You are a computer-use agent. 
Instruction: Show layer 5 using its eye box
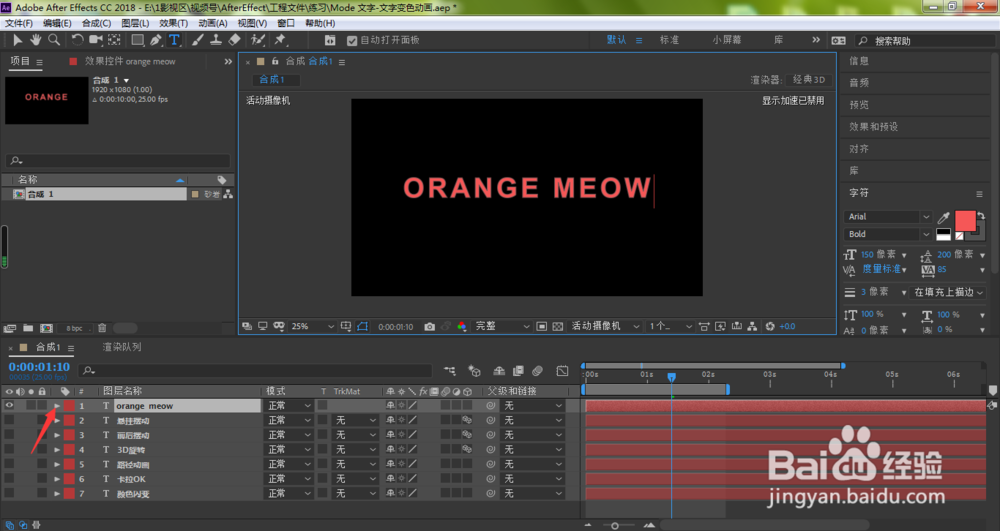pos(9,464)
